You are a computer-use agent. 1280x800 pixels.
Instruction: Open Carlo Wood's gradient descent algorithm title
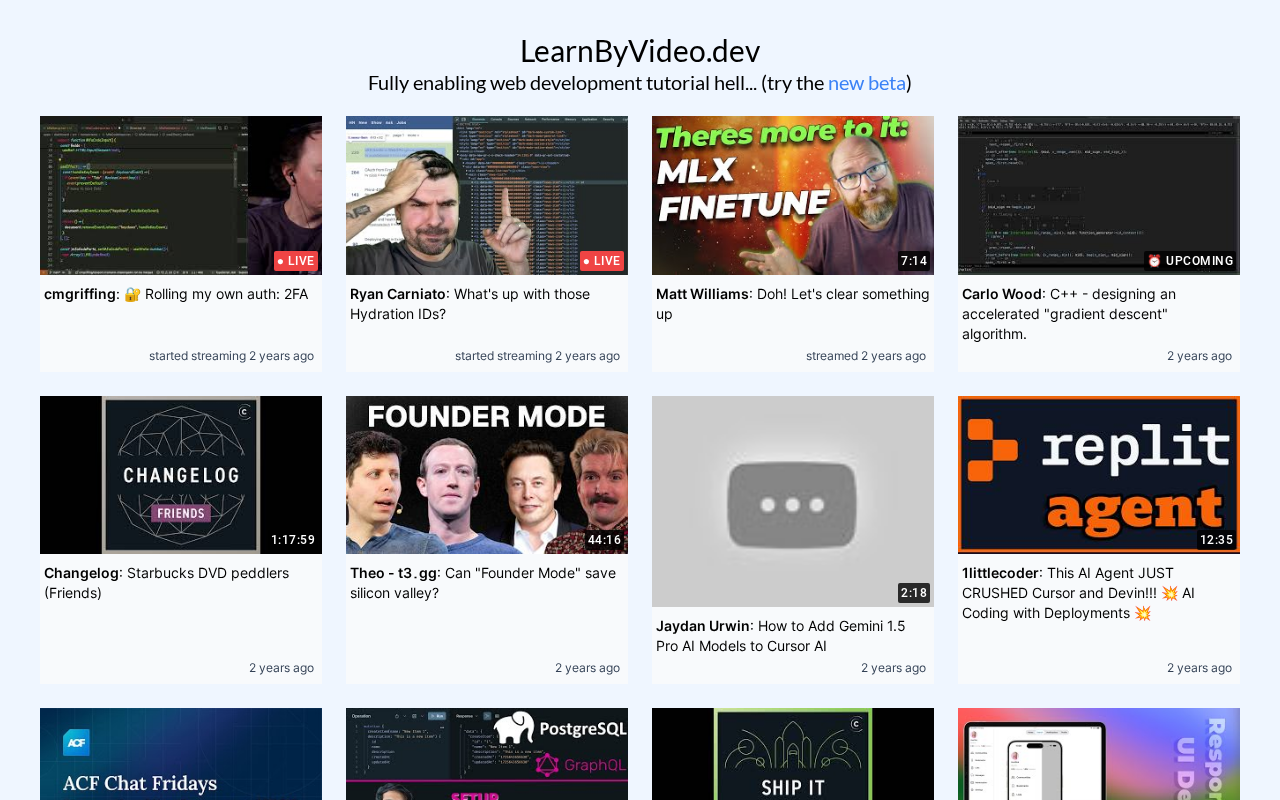tap(1068, 314)
